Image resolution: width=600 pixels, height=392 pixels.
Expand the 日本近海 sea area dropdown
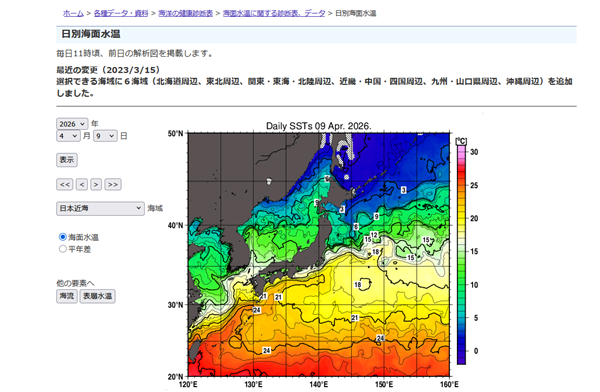pos(100,208)
